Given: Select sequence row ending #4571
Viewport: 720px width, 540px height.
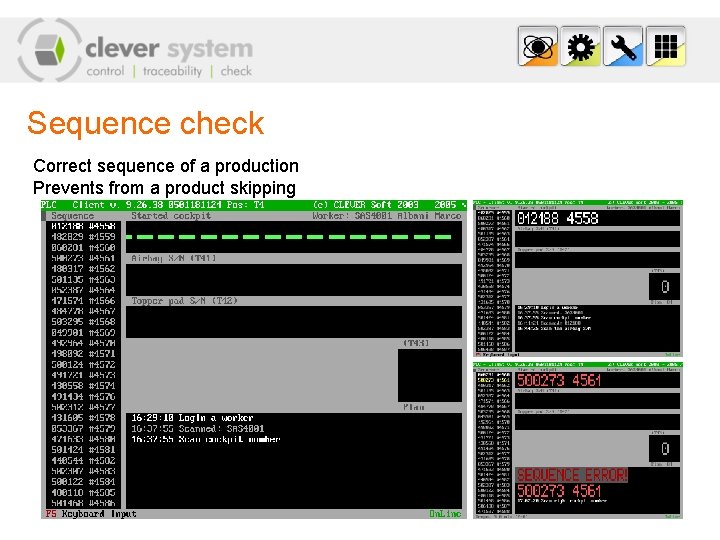Looking at the screenshot, I should point(83,354).
